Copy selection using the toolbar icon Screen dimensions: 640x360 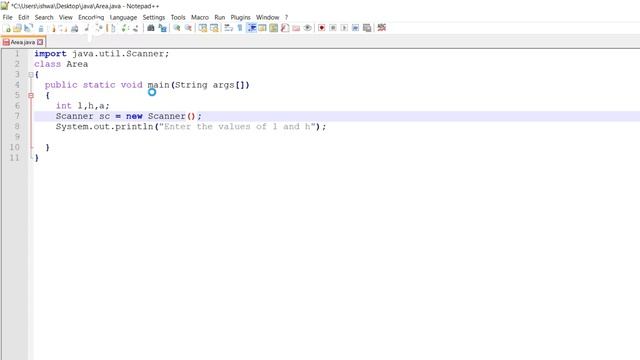pos(99,28)
